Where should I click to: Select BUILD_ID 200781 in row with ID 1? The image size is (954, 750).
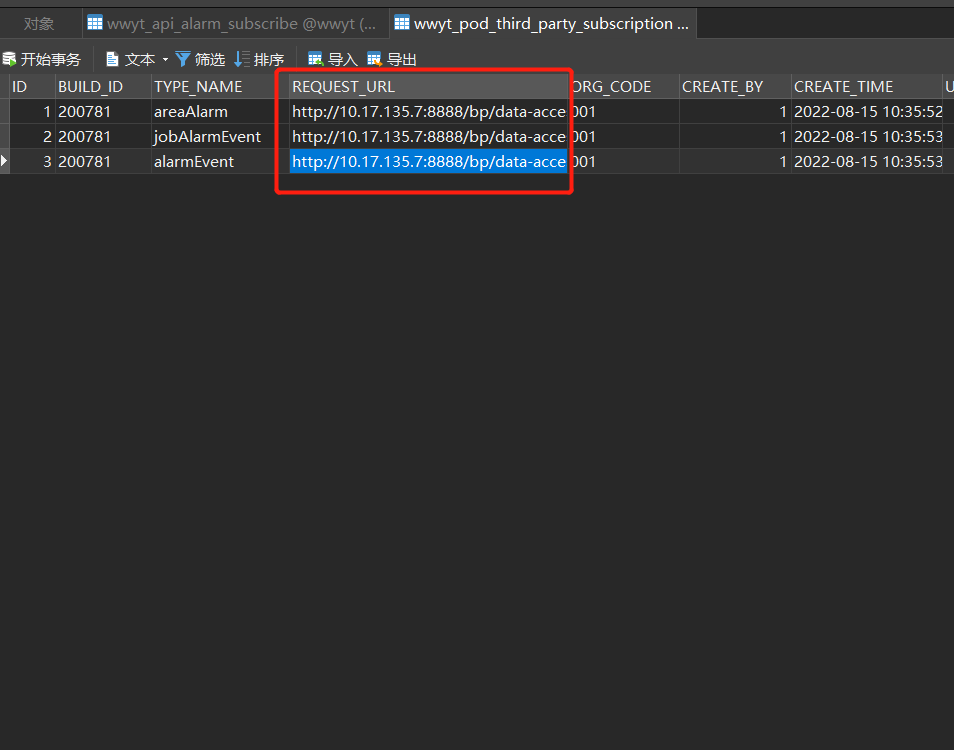point(103,111)
